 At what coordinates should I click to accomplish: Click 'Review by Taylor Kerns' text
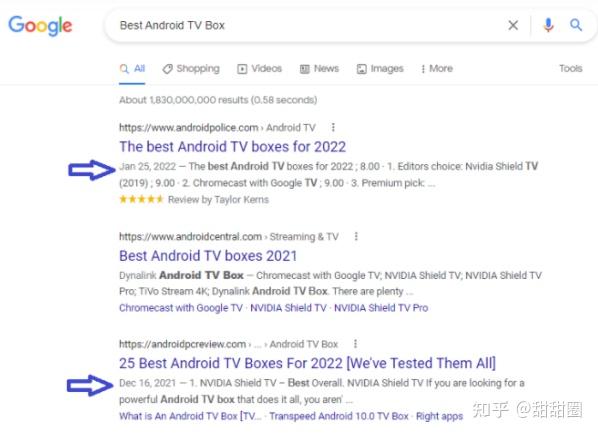(219, 199)
